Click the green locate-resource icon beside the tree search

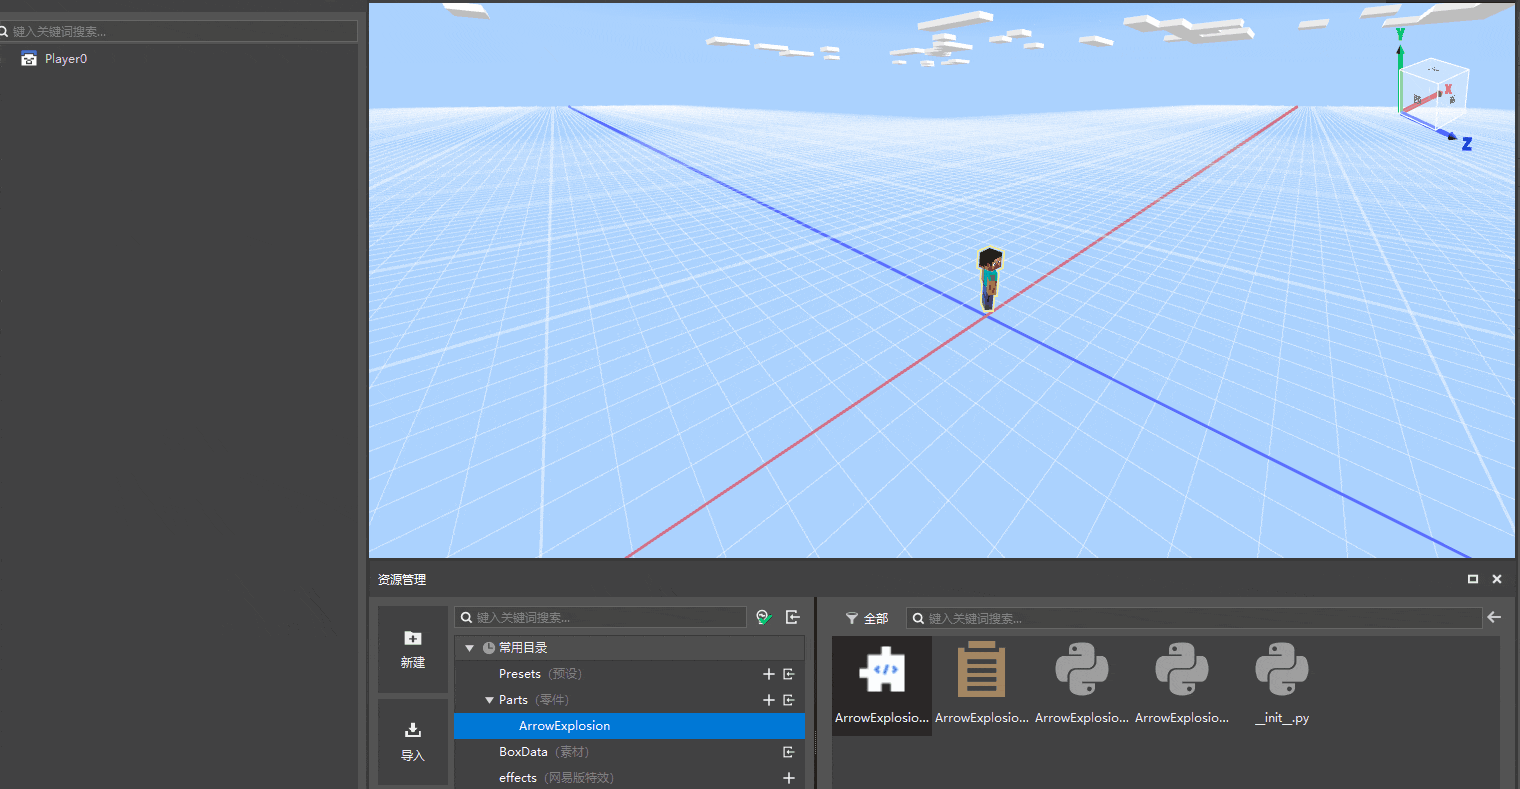(764, 617)
